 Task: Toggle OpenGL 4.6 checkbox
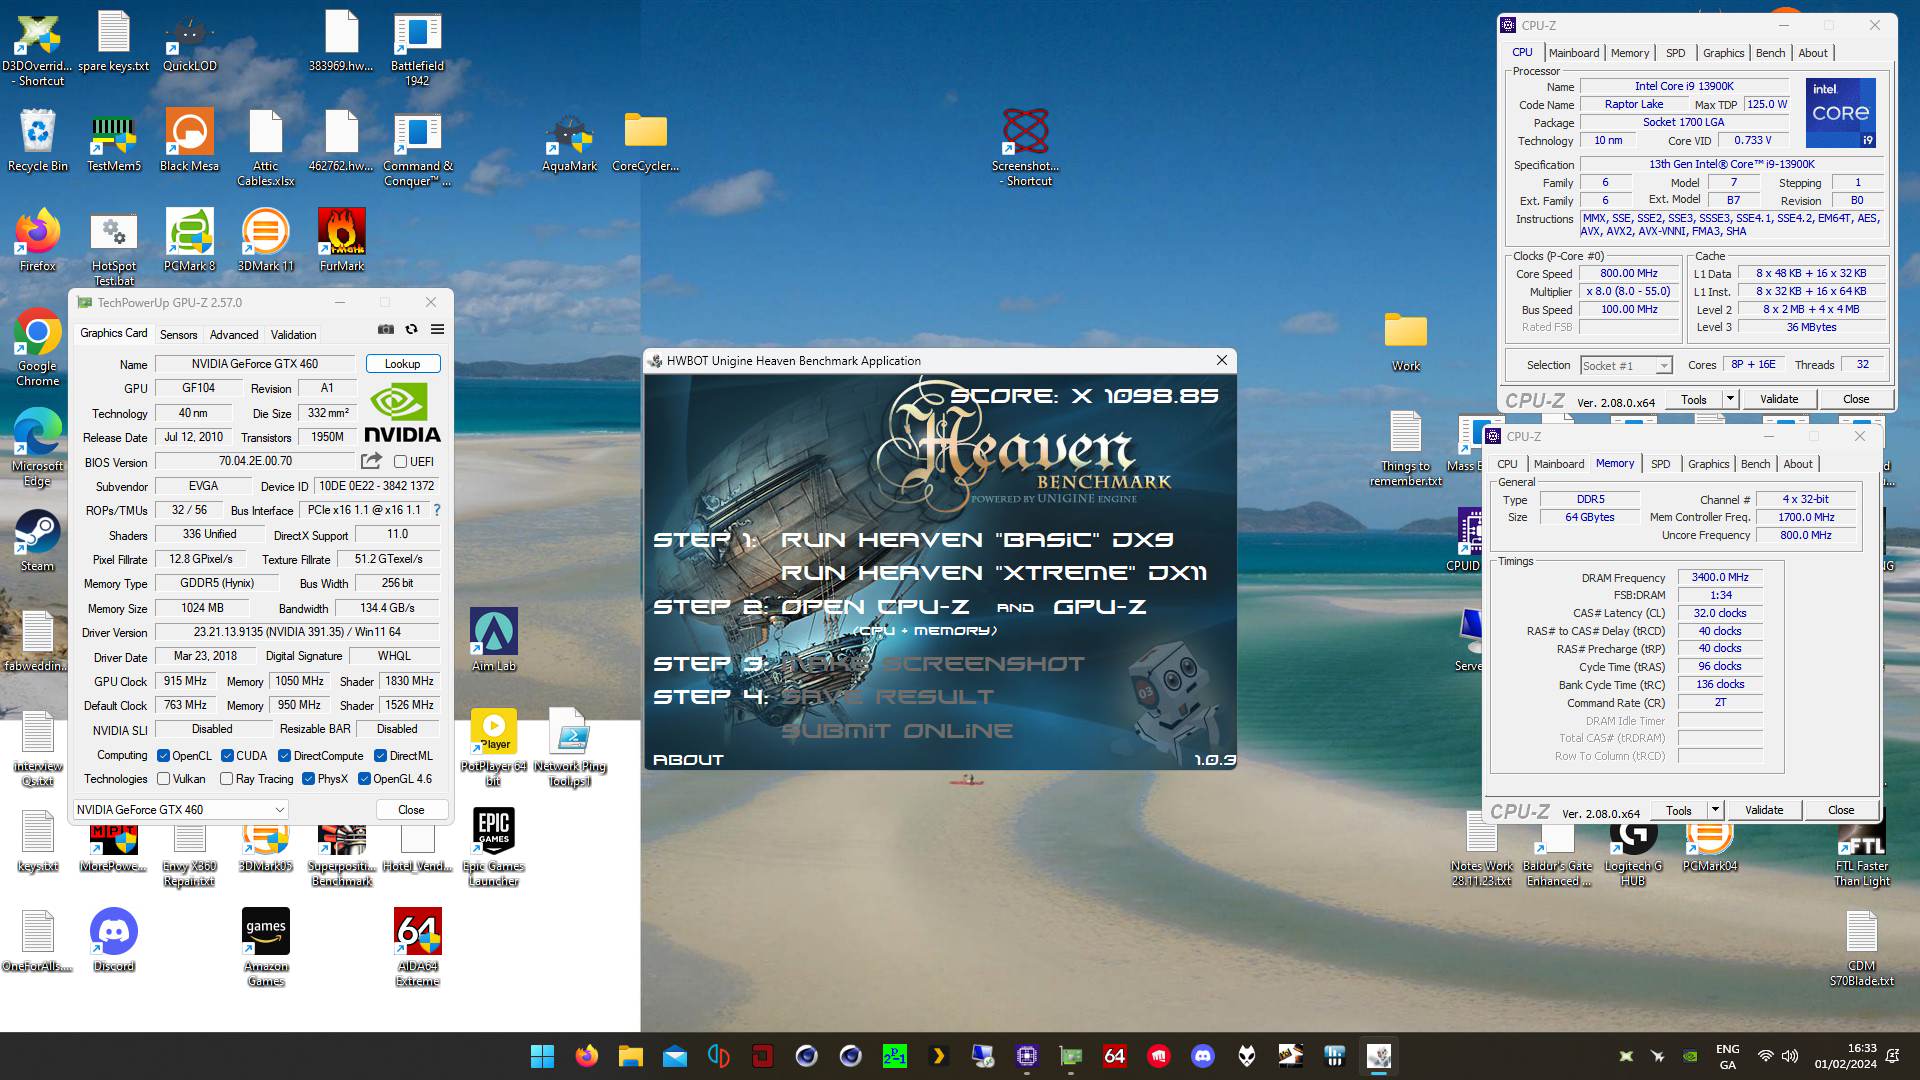click(365, 779)
